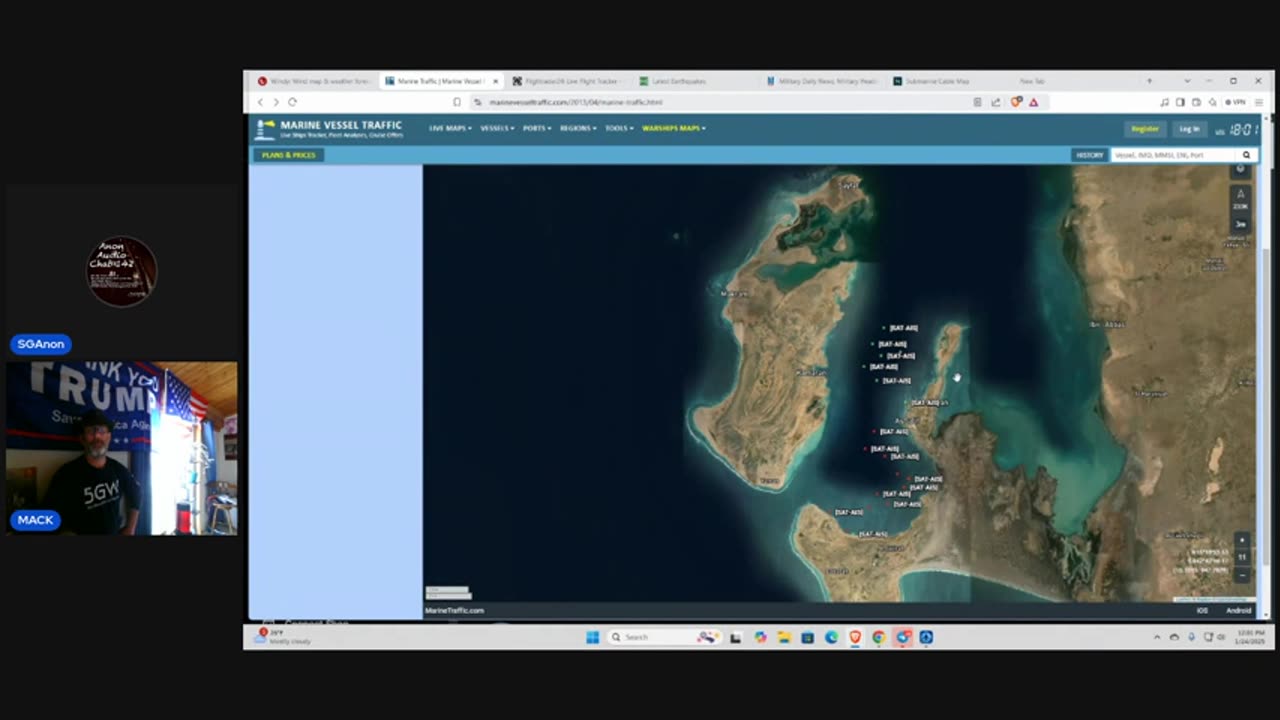Expand the WARSHIPS MAPS dropdown
Image resolution: width=1280 pixels, height=720 pixels.
click(x=674, y=128)
